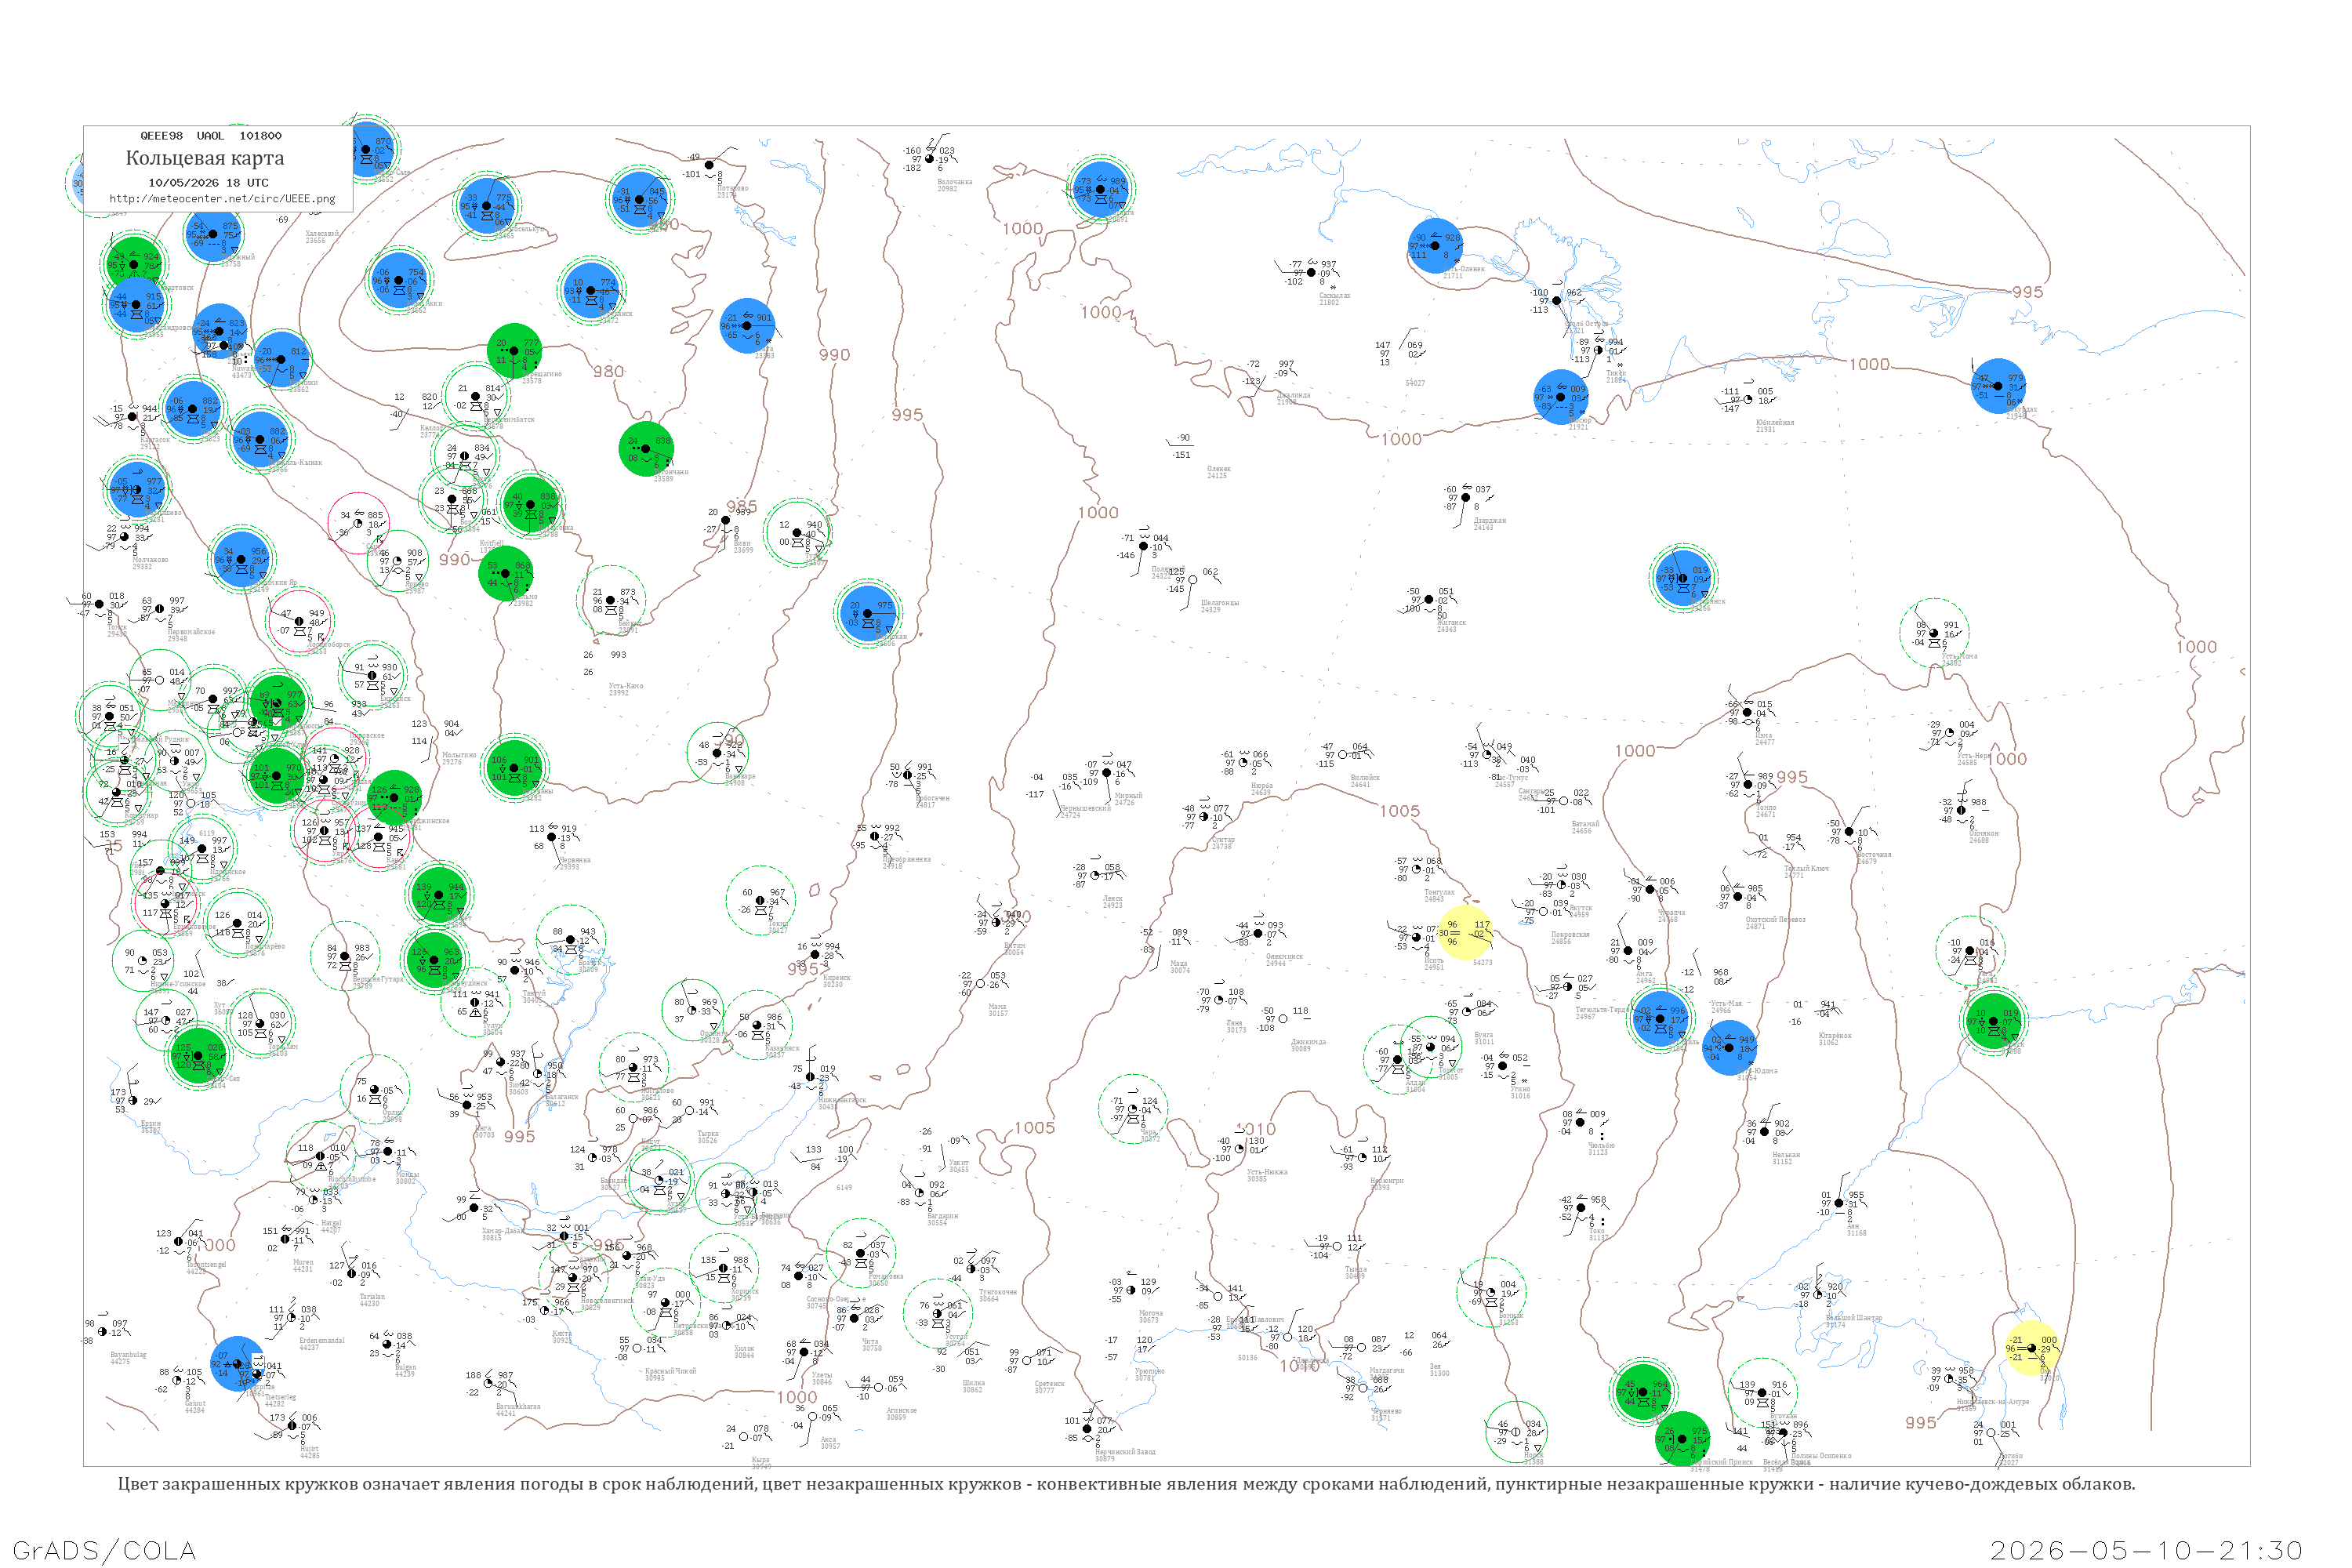The image size is (2352, 1568).
Task: Click the yellow circle station 54273
Action: [x=1466, y=933]
